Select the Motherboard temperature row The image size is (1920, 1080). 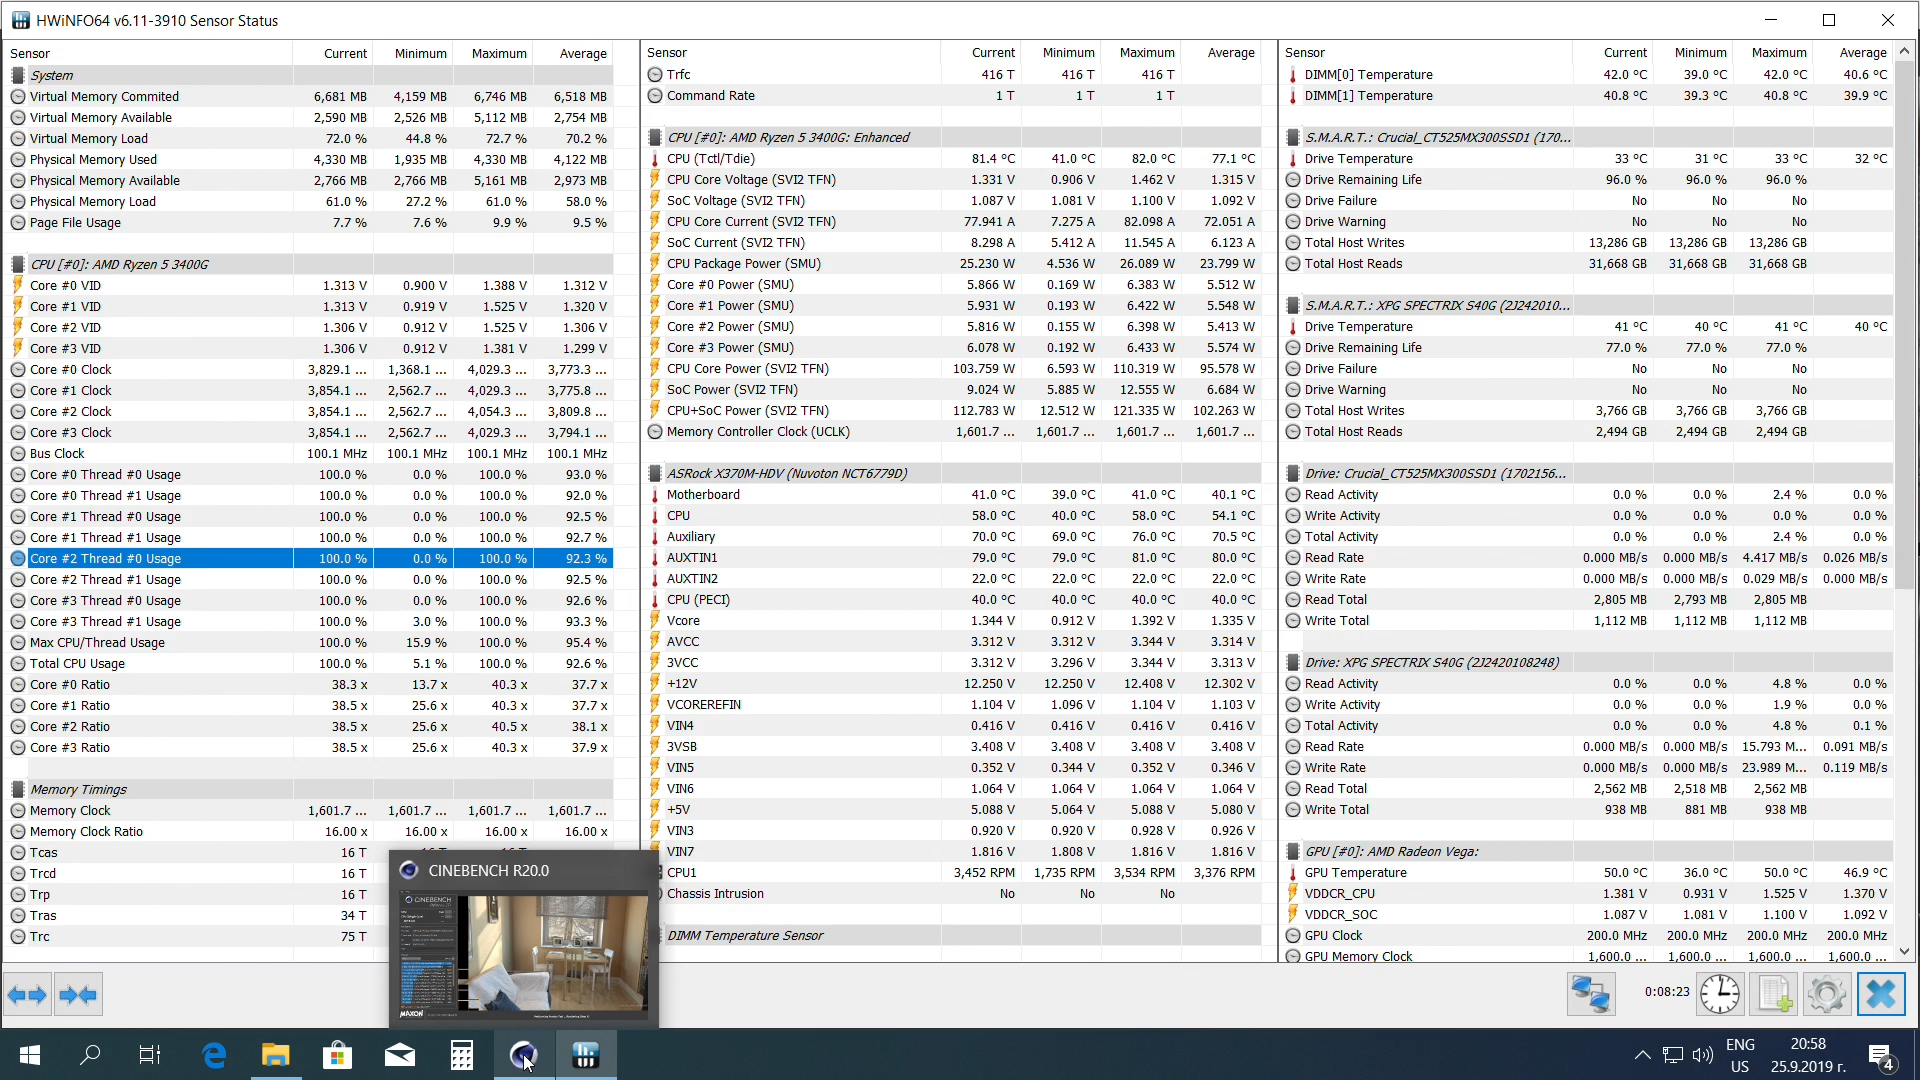953,494
